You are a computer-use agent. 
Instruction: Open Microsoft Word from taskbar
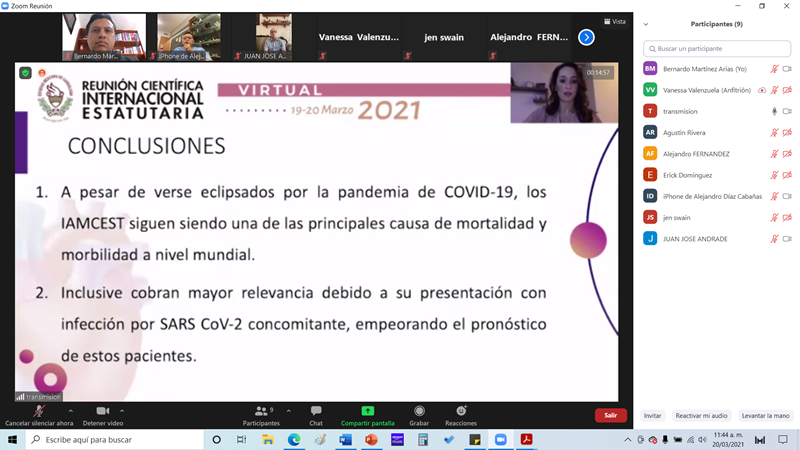coord(345,439)
